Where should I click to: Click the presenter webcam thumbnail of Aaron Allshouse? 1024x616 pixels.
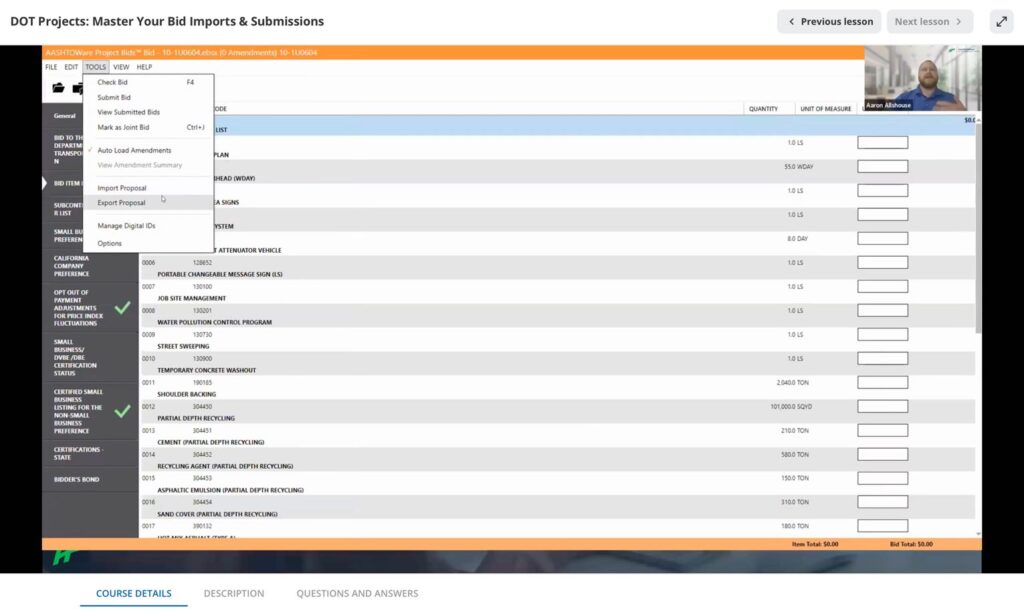tap(922, 78)
